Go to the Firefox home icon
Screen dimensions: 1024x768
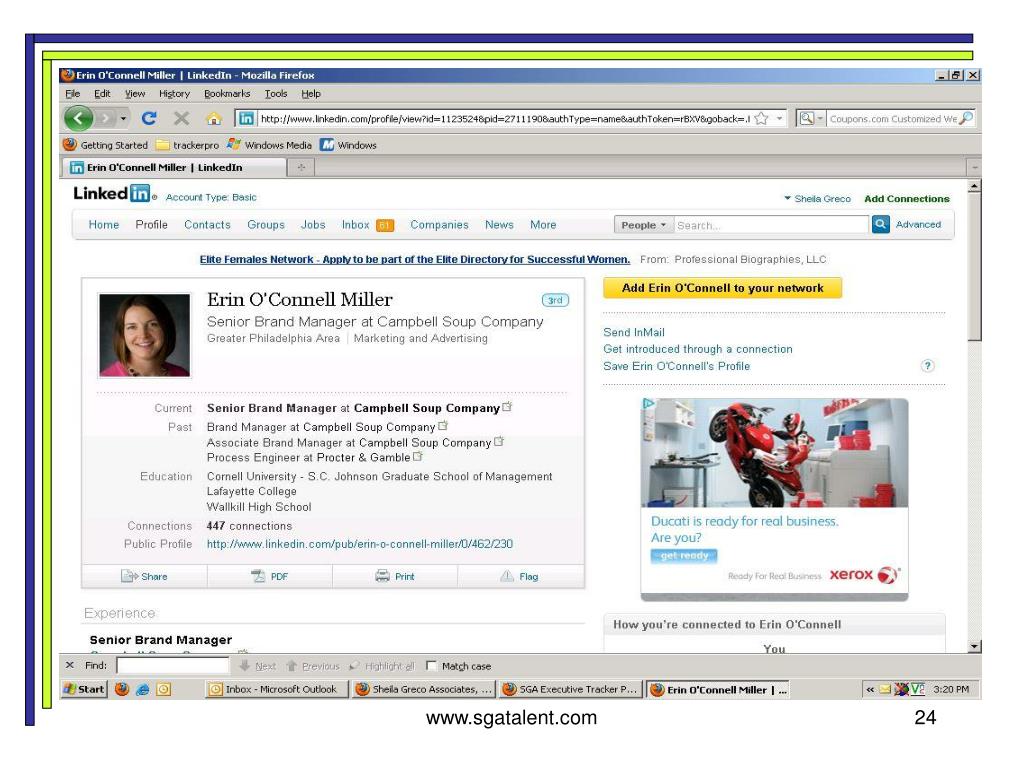[214, 119]
